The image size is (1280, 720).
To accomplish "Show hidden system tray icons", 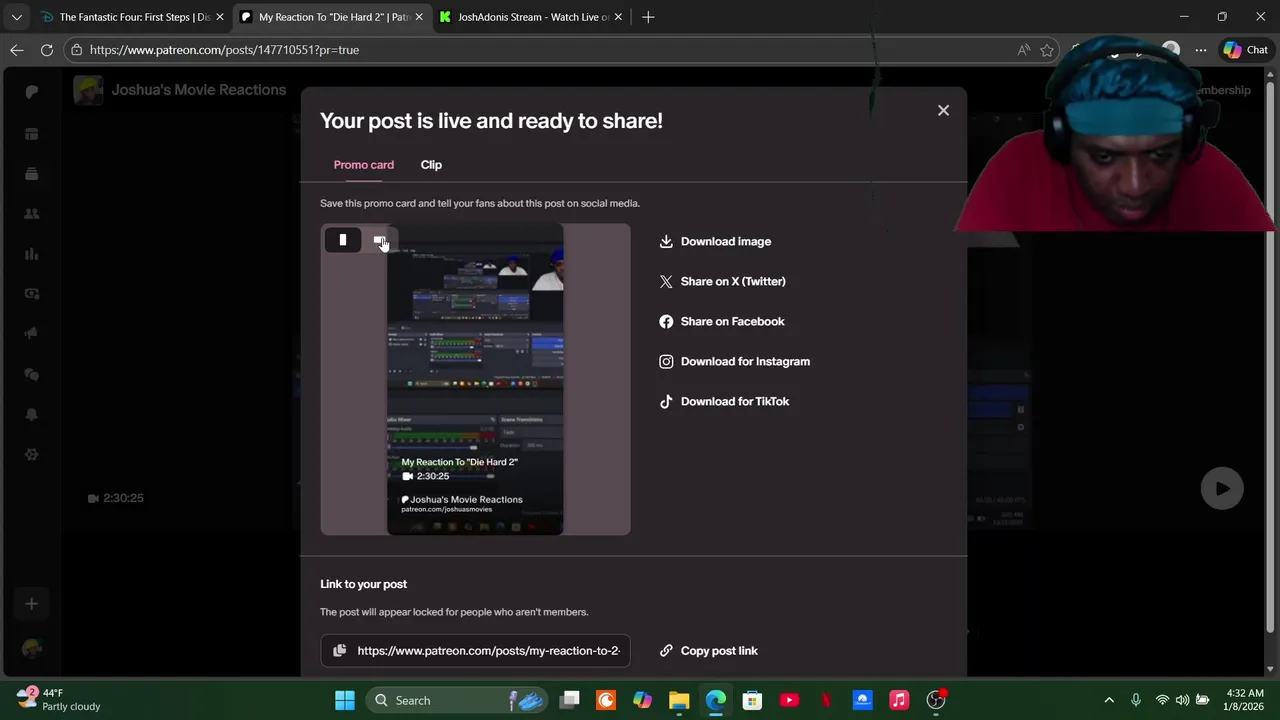I will (x=1109, y=700).
